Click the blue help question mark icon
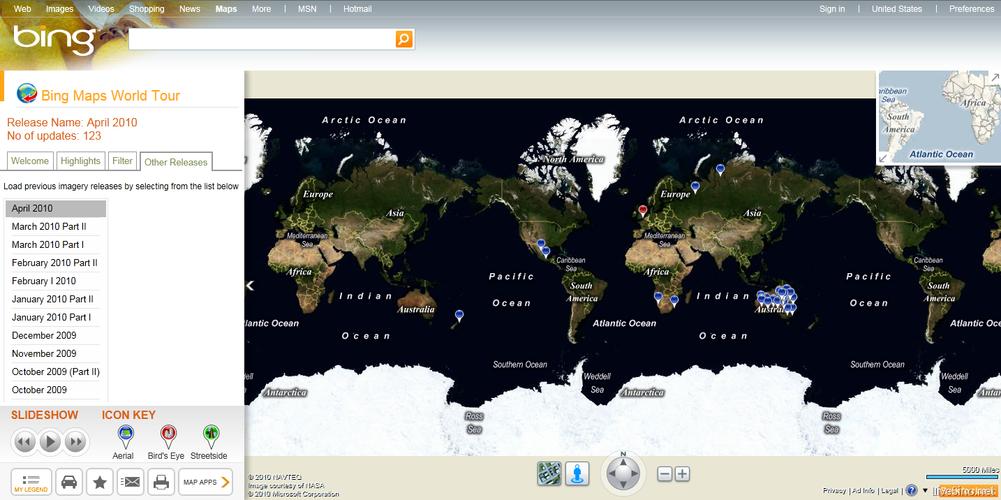This screenshot has height=500, width=1001. (x=912, y=490)
